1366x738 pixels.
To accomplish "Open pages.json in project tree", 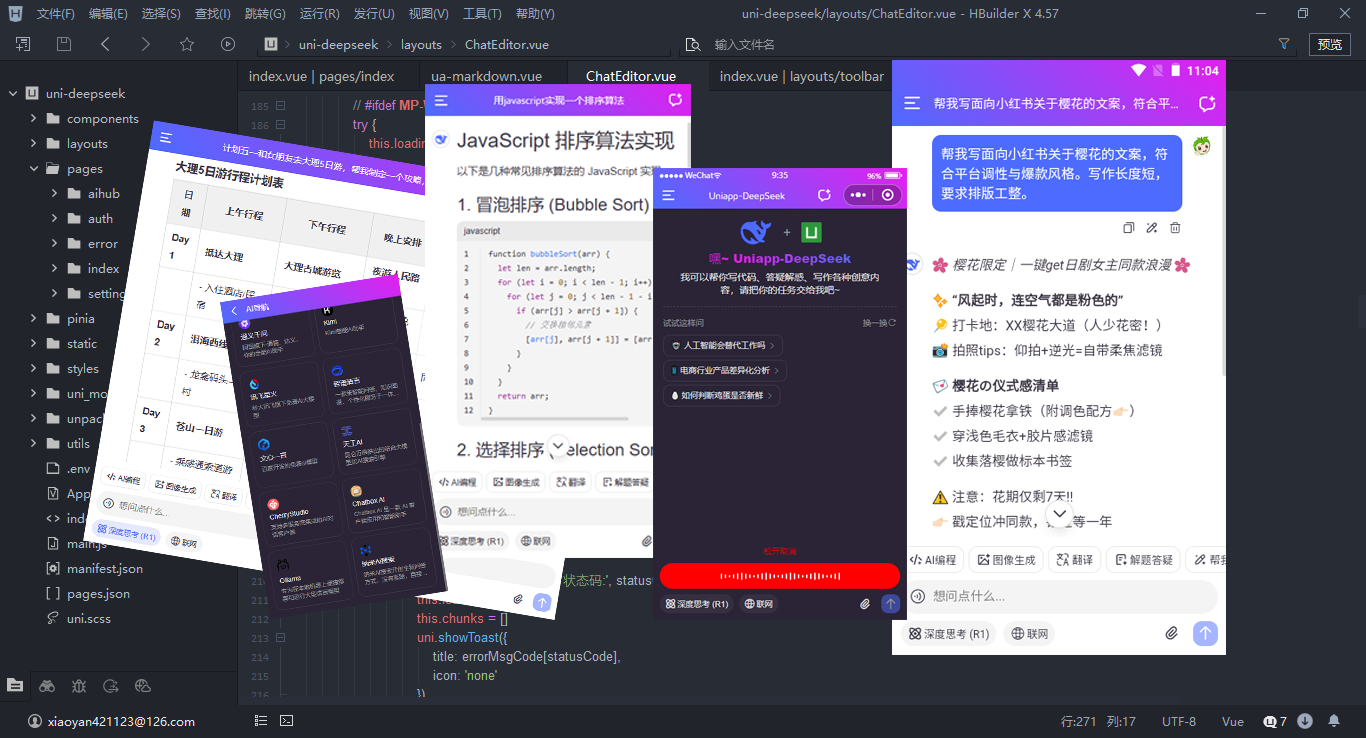I will tap(98, 594).
